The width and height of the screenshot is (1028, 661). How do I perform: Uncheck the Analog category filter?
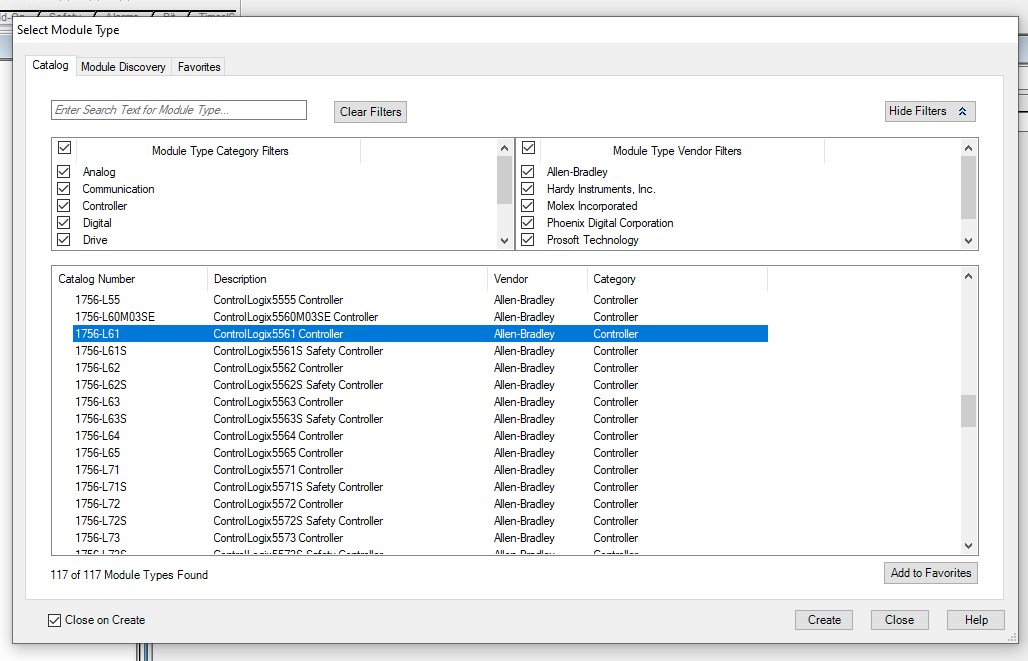point(64,172)
